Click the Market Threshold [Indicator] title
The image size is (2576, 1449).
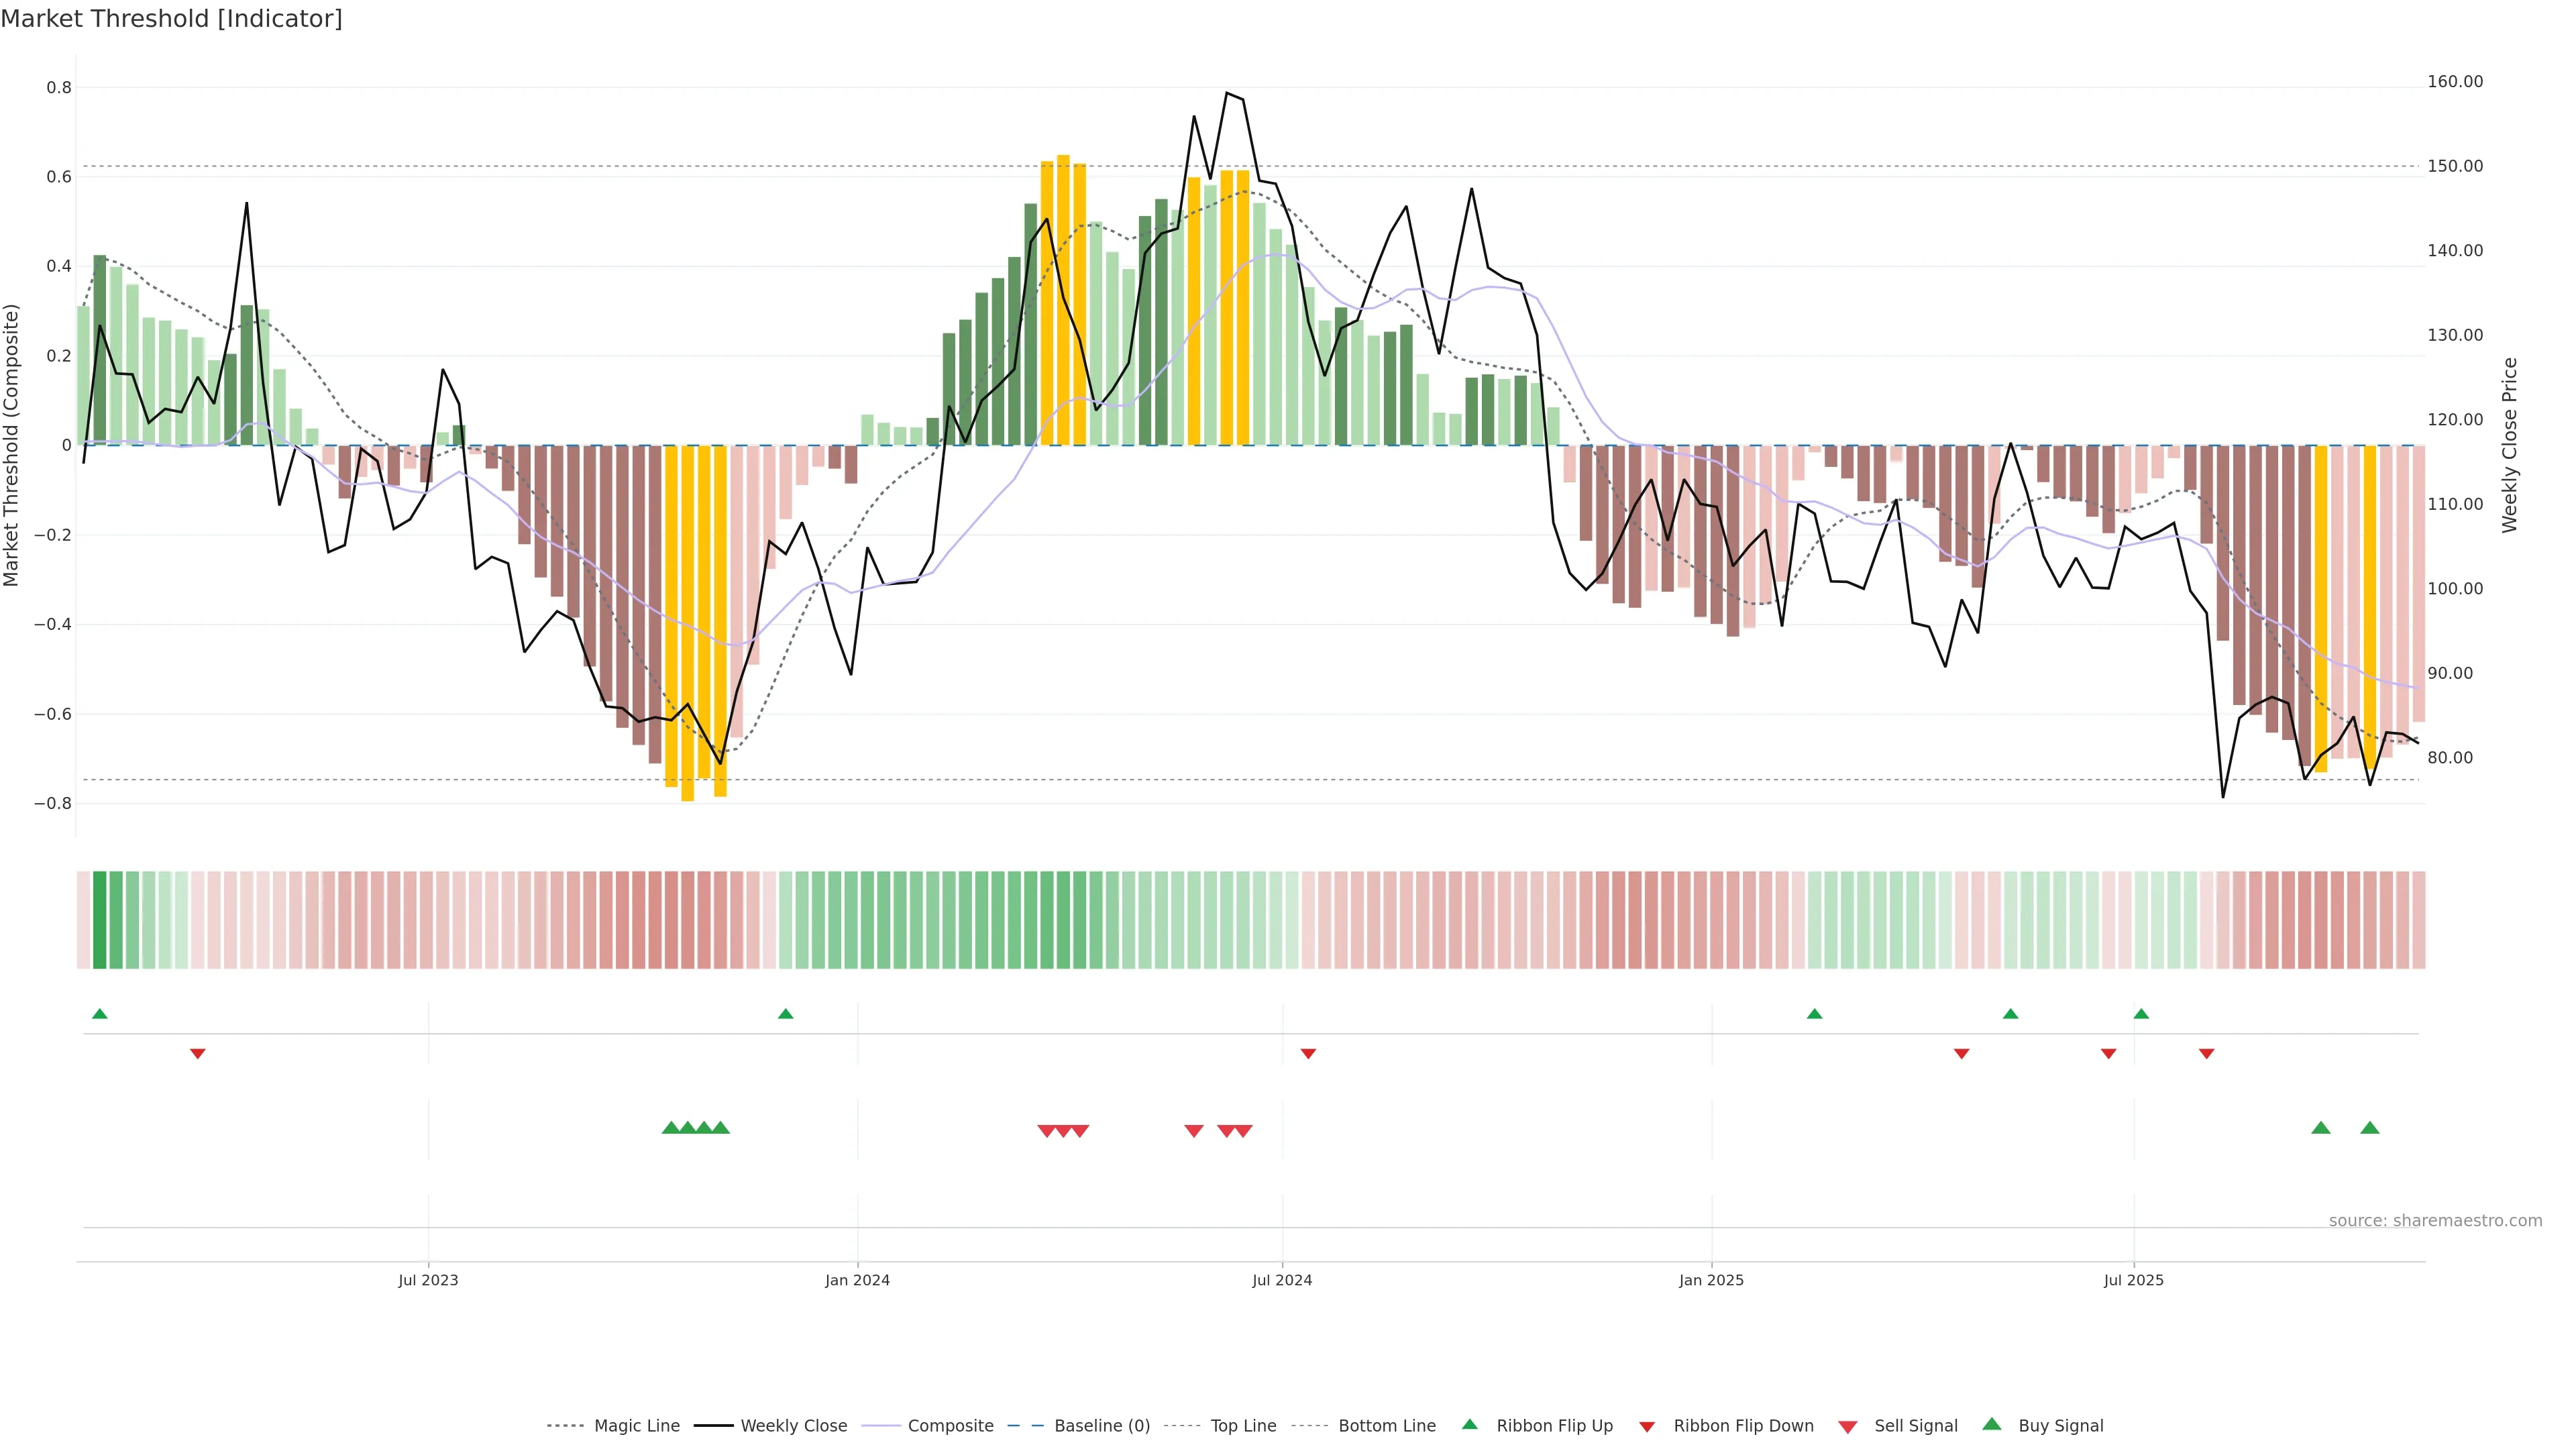coord(171,19)
